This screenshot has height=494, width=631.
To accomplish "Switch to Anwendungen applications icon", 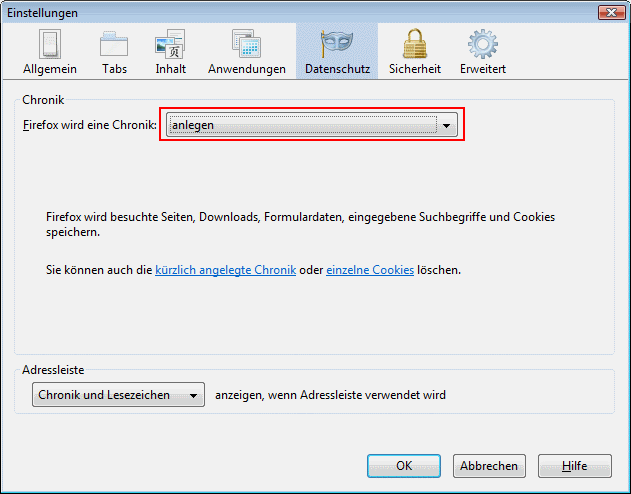I will pyautogui.click(x=246, y=45).
